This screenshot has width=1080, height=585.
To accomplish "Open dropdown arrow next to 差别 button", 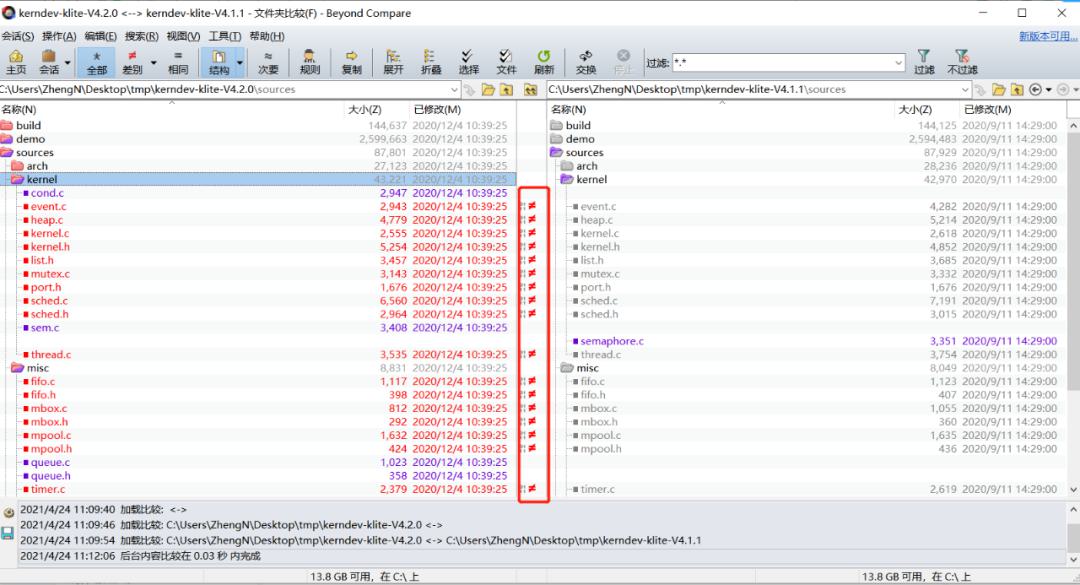I will click(x=153, y=63).
